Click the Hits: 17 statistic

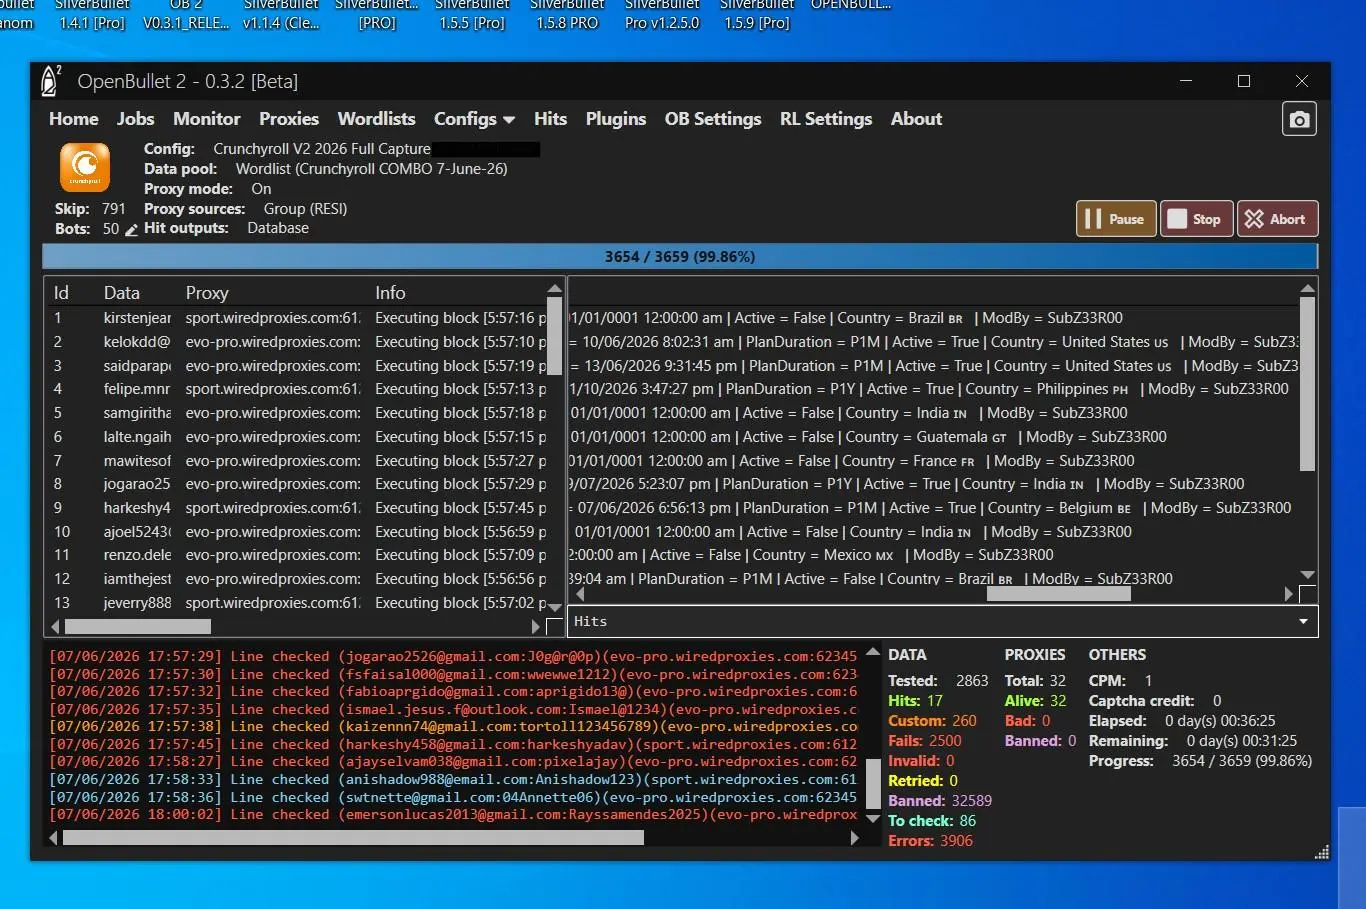pos(915,701)
